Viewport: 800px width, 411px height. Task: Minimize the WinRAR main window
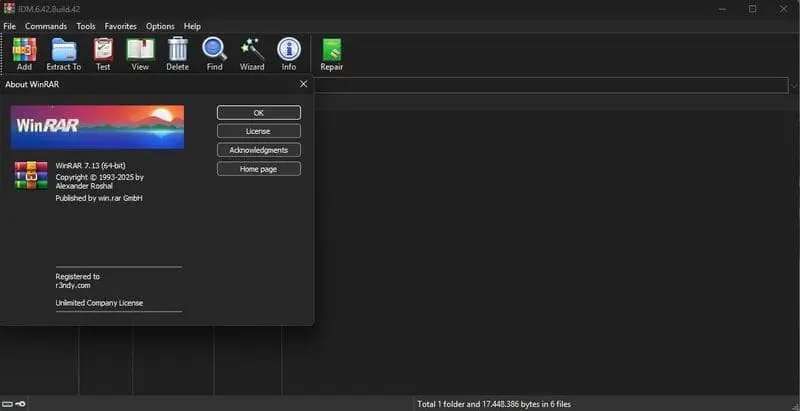point(721,9)
